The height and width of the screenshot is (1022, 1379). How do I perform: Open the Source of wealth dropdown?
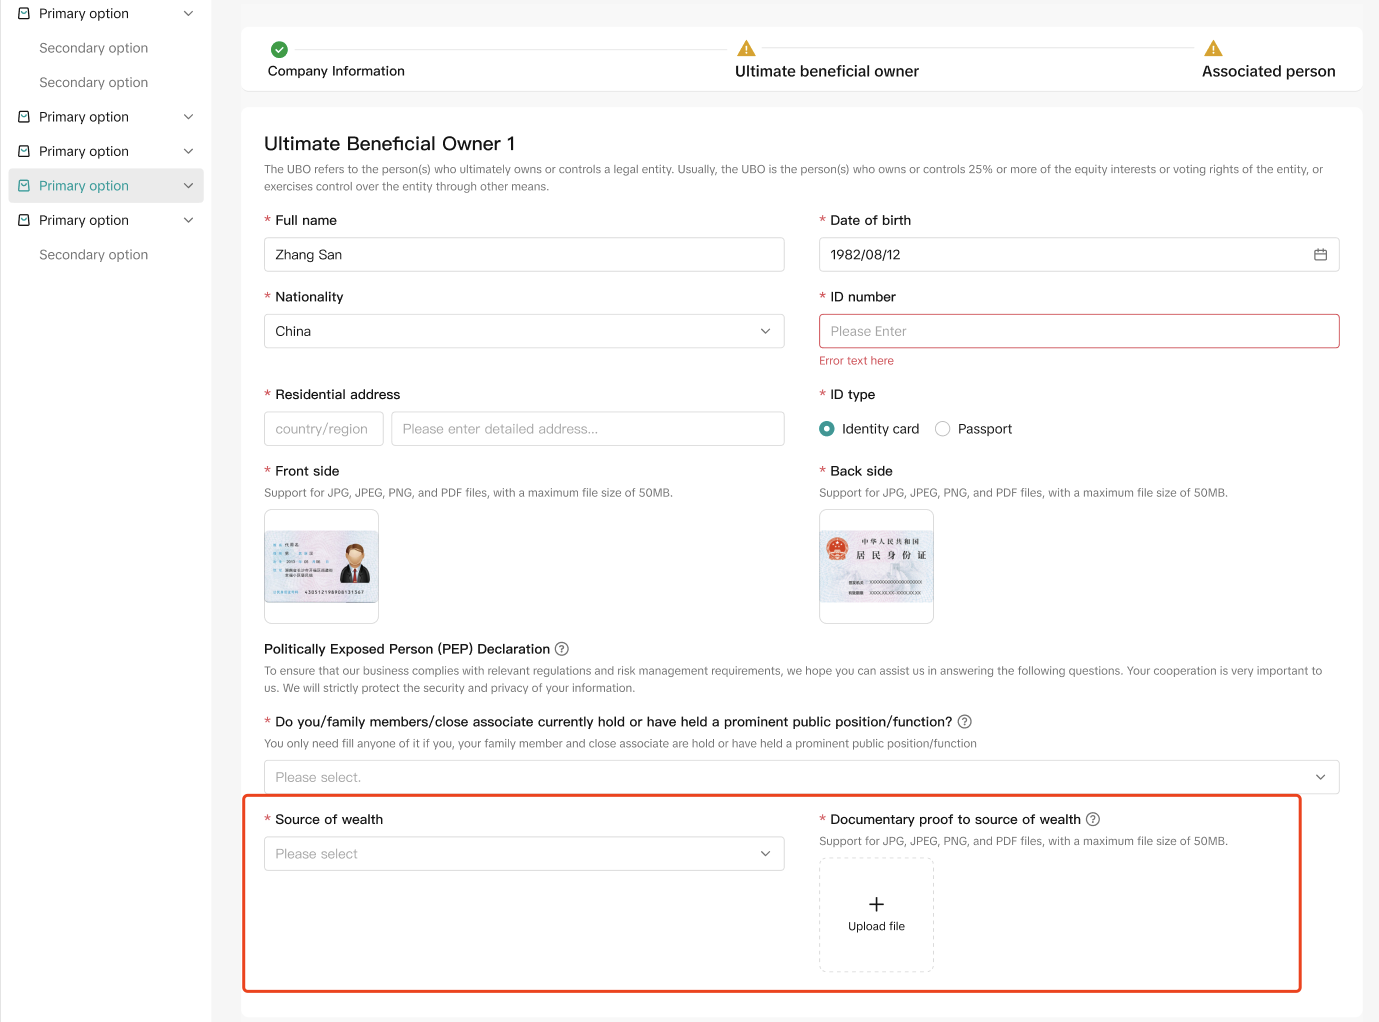tap(523, 854)
